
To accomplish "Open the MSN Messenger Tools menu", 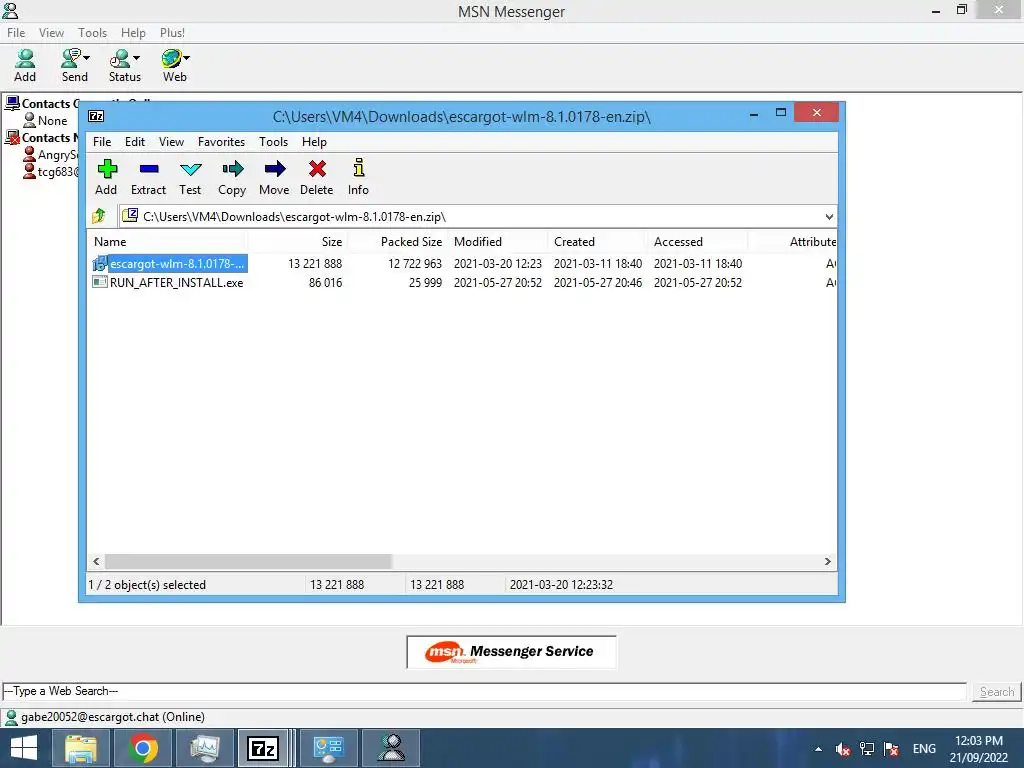I will (92, 33).
